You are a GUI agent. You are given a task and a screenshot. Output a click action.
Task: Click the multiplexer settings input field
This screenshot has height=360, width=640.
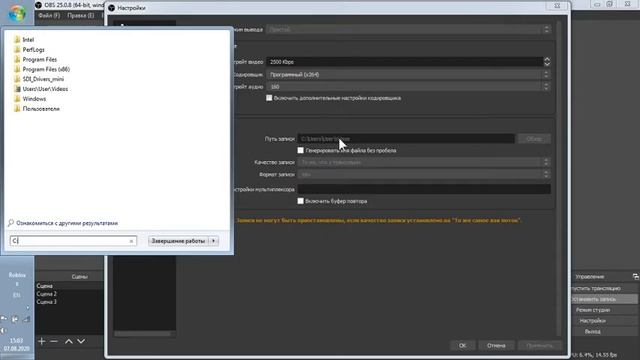pos(424,189)
